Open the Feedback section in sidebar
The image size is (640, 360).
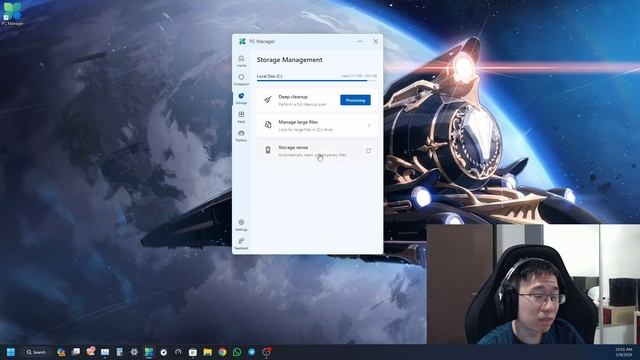[241, 244]
